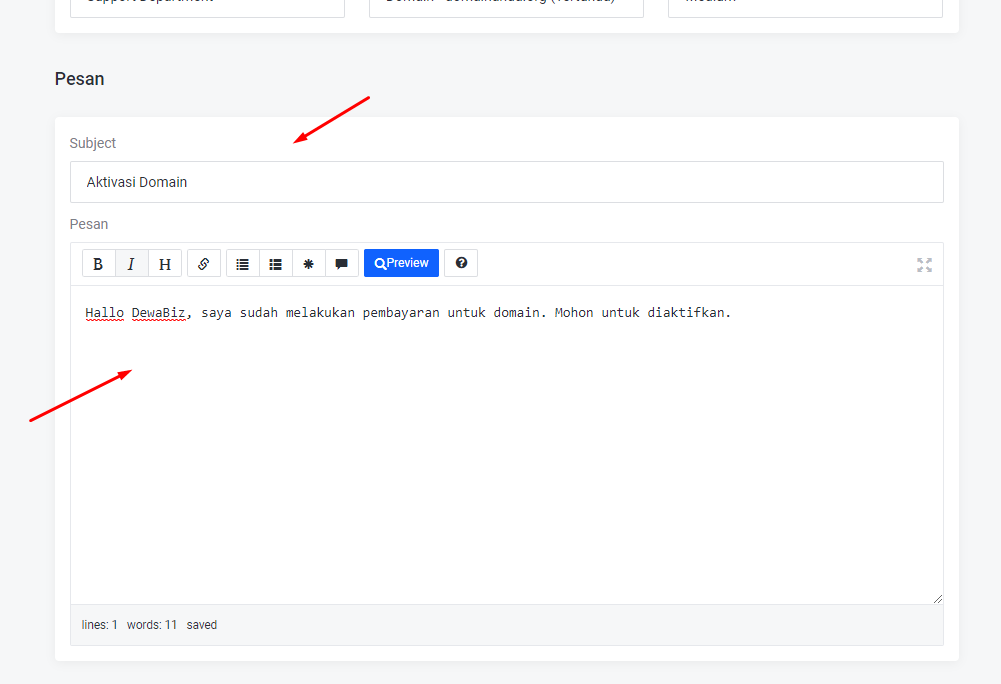Click the misspelled word DewaBiz in the message
Image resolution: width=1001 pixels, height=684 pixels.
[158, 313]
